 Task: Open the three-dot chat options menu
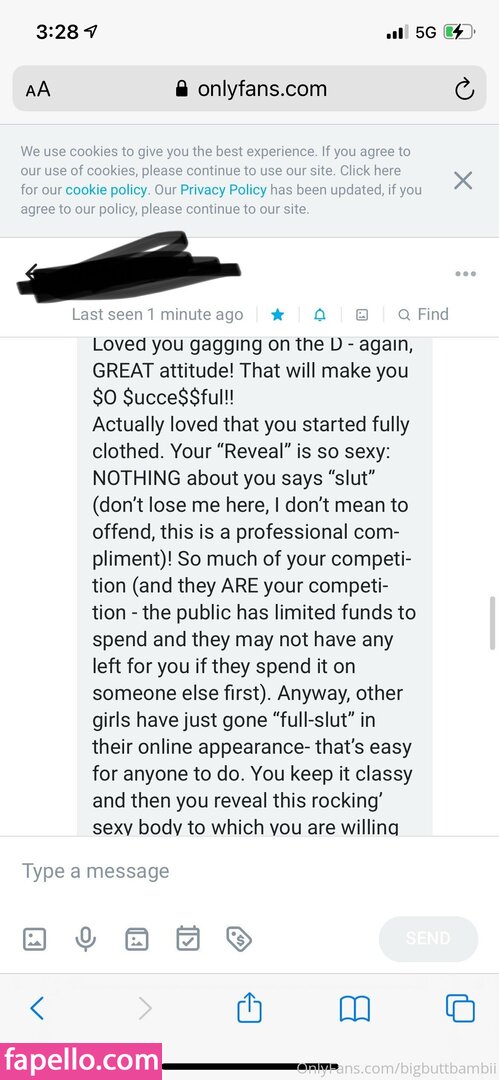[x=465, y=274]
